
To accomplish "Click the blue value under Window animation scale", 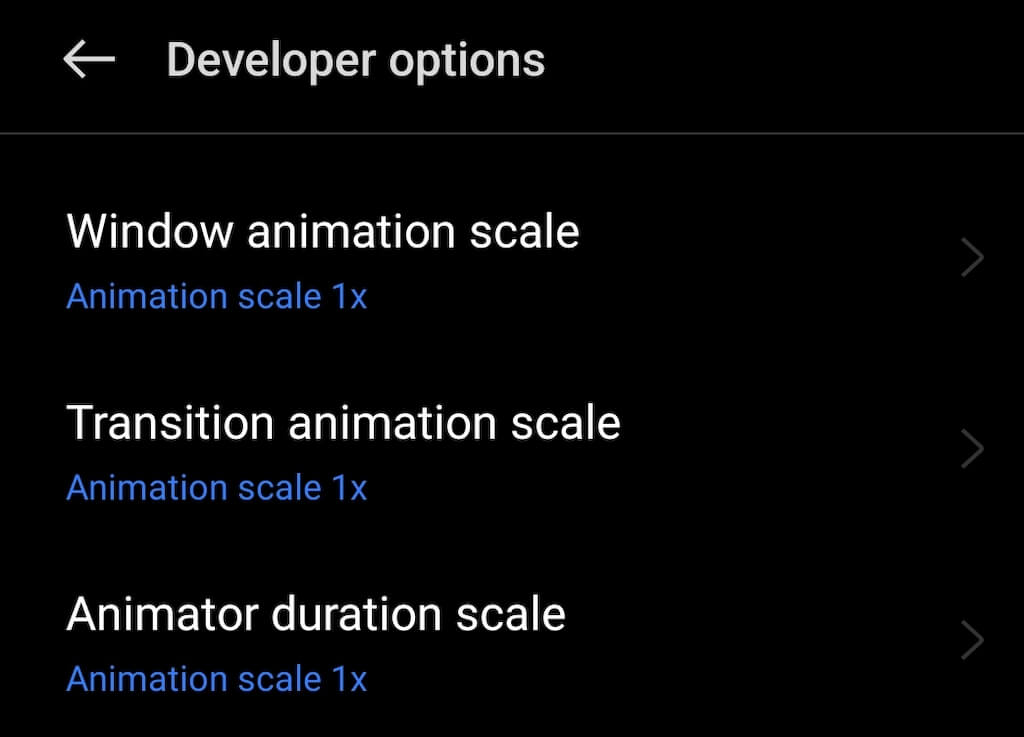I will coord(217,297).
